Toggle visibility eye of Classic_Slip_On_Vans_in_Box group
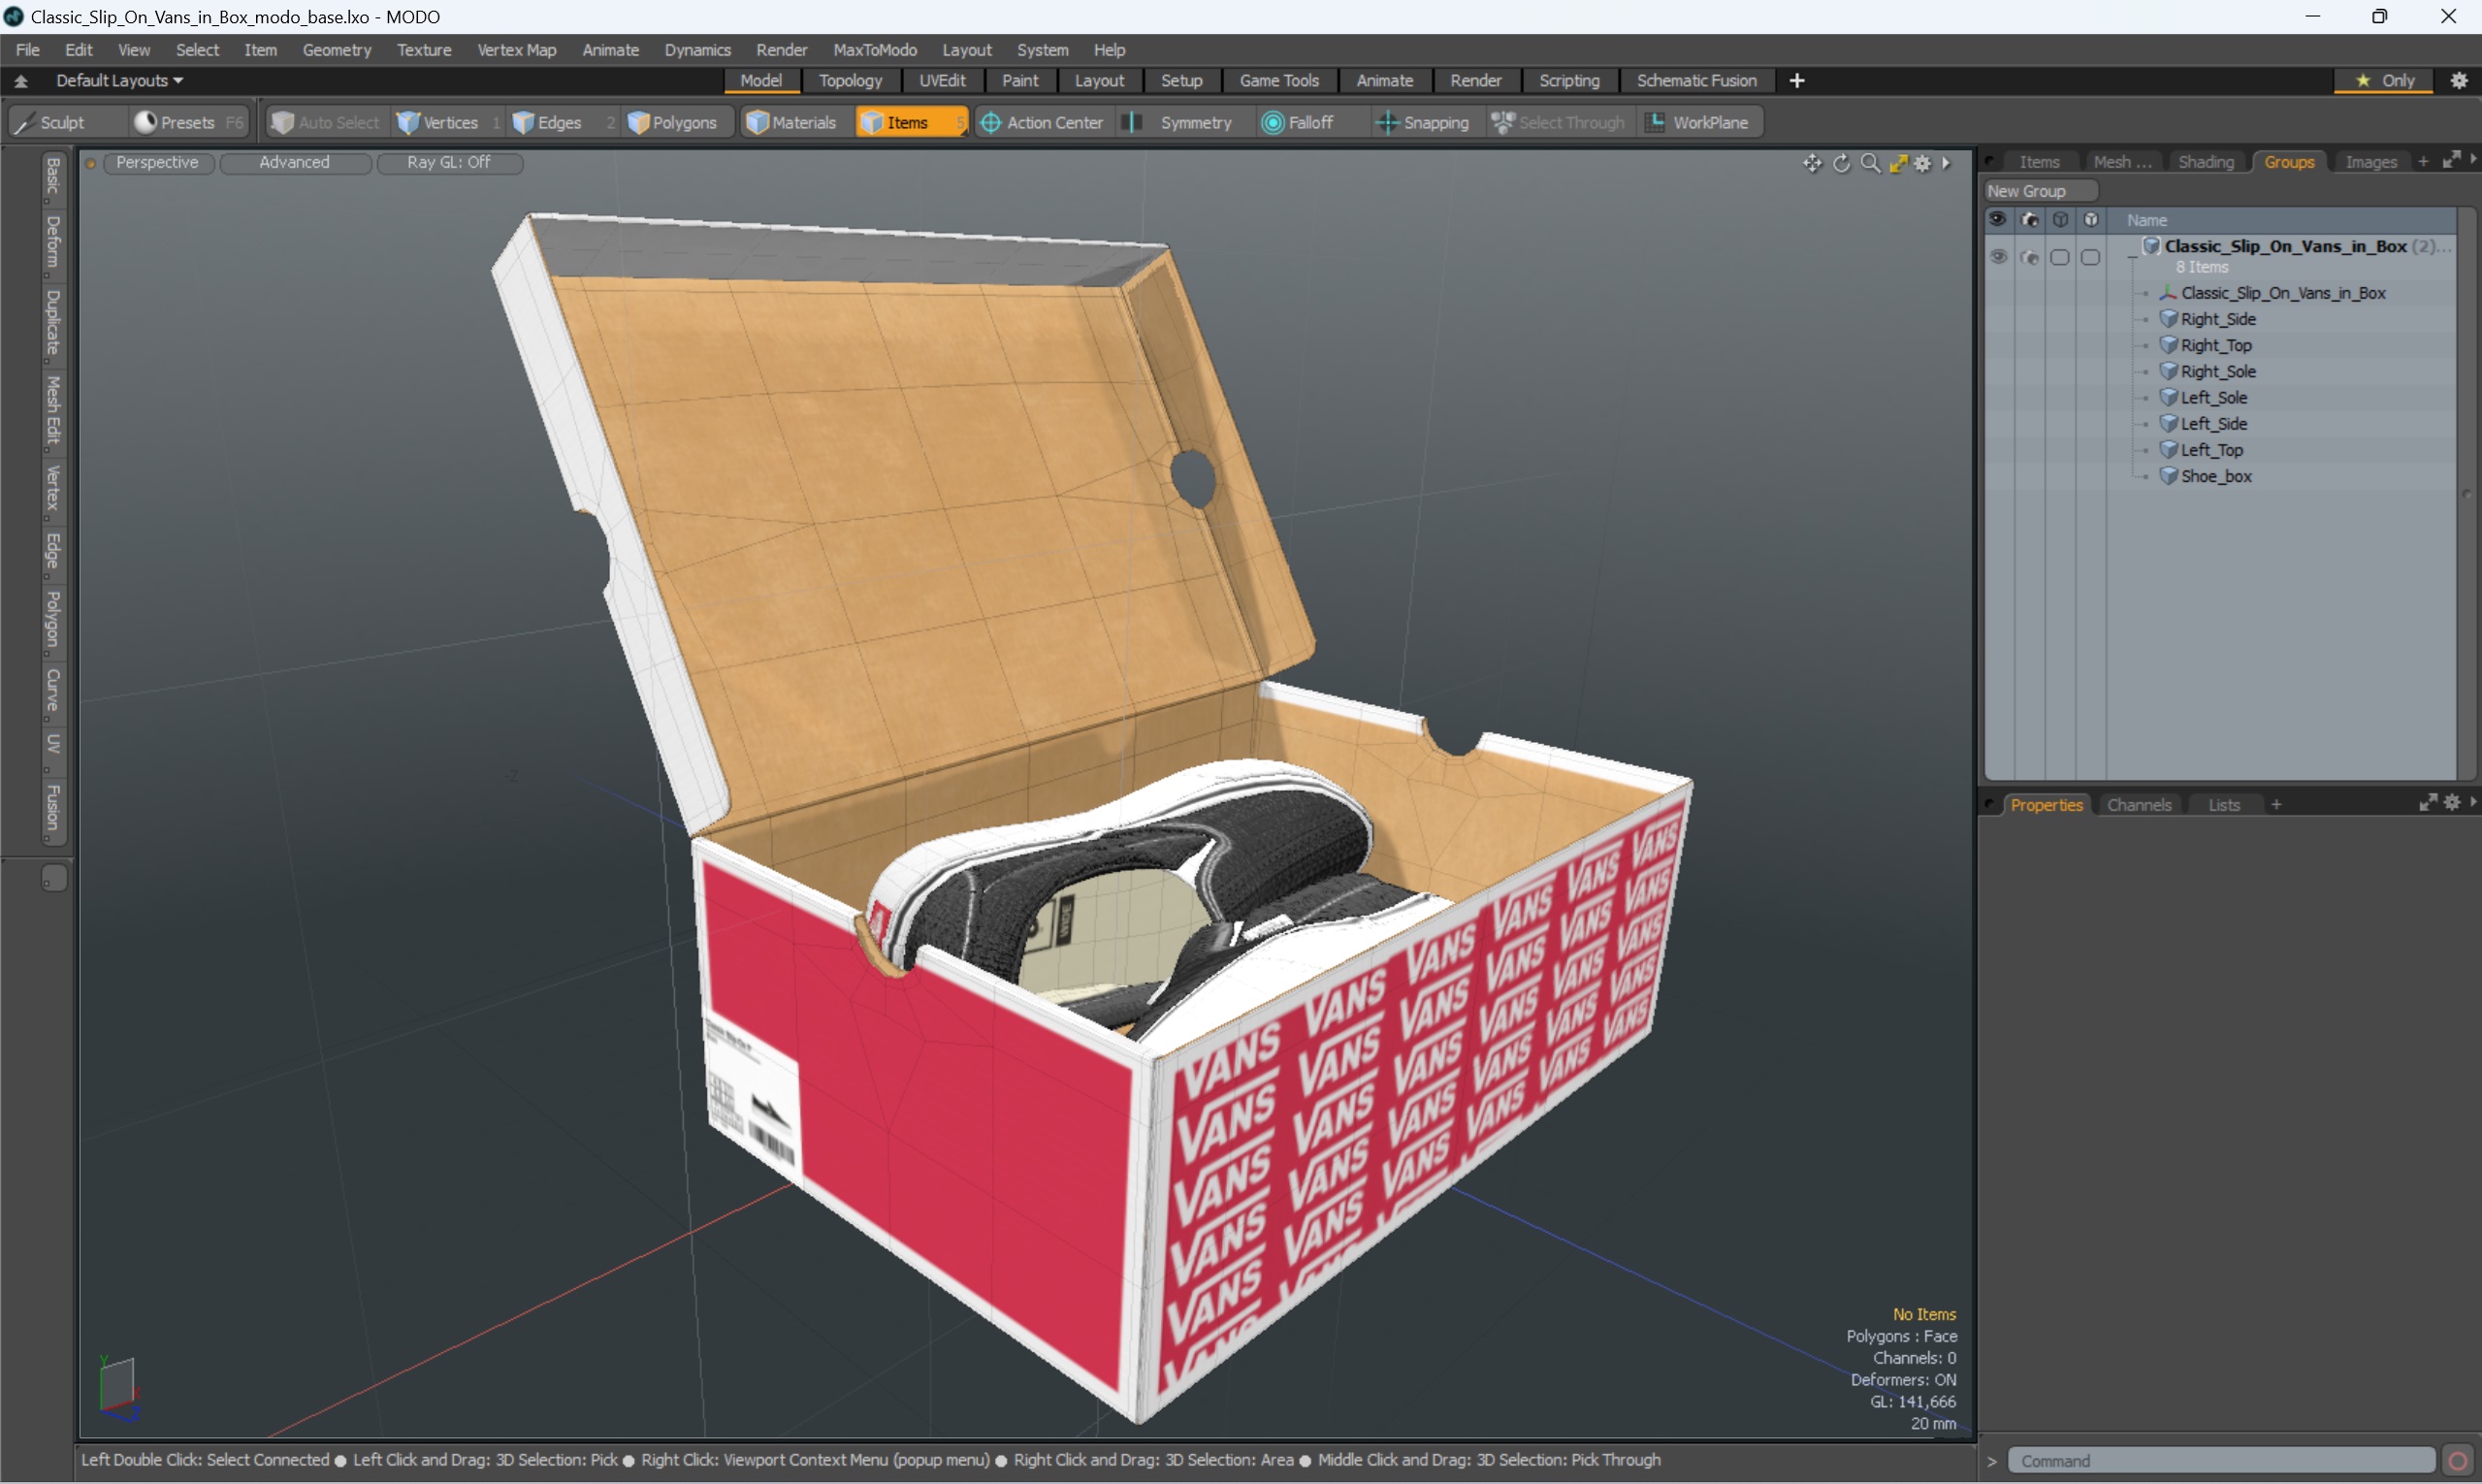 tap(1998, 257)
